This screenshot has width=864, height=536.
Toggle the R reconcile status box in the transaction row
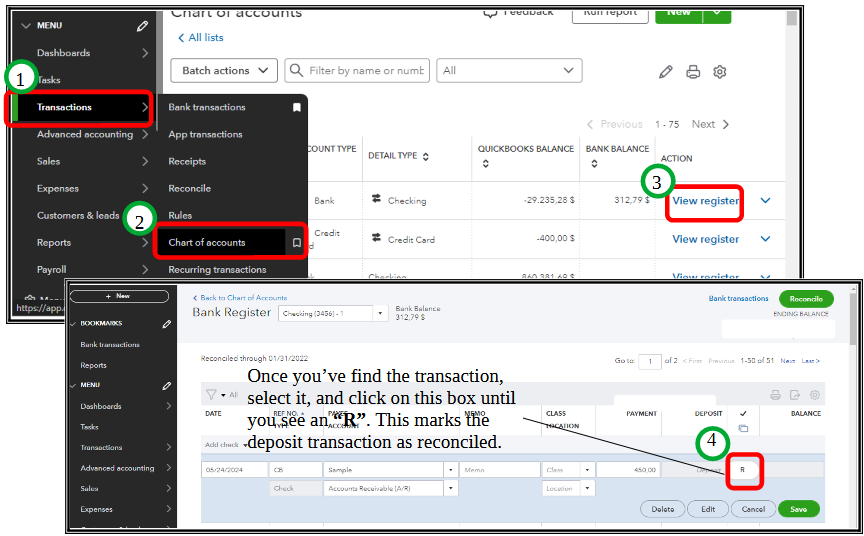click(x=744, y=470)
